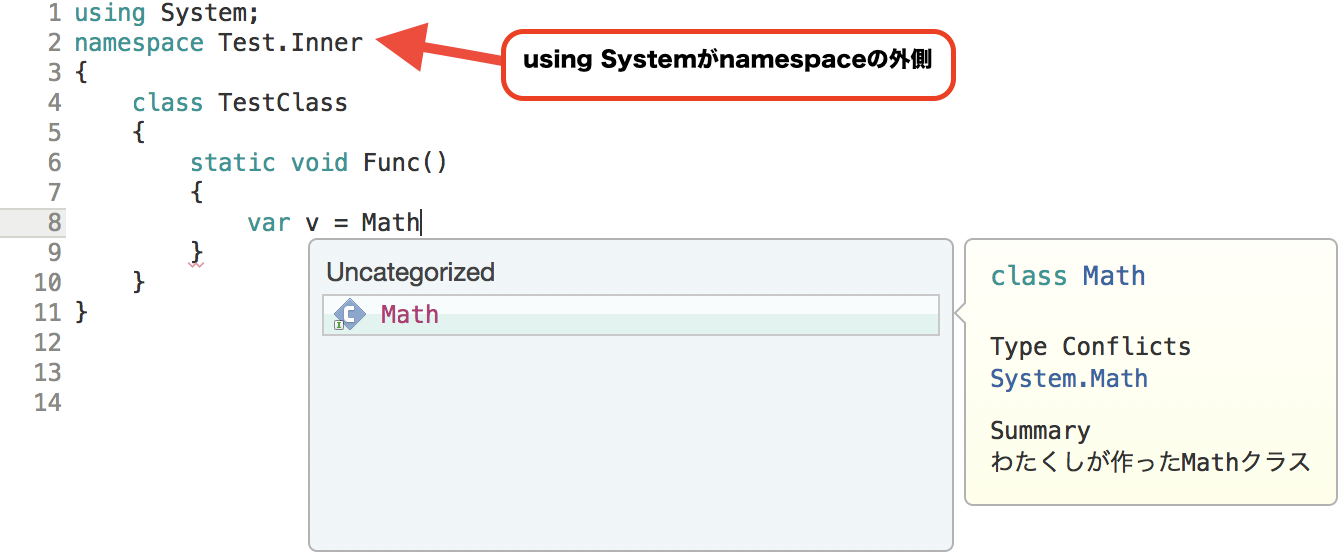Click the Type Conflicts label in tooltip
This screenshot has height=560, width=1344.
coord(1090,347)
